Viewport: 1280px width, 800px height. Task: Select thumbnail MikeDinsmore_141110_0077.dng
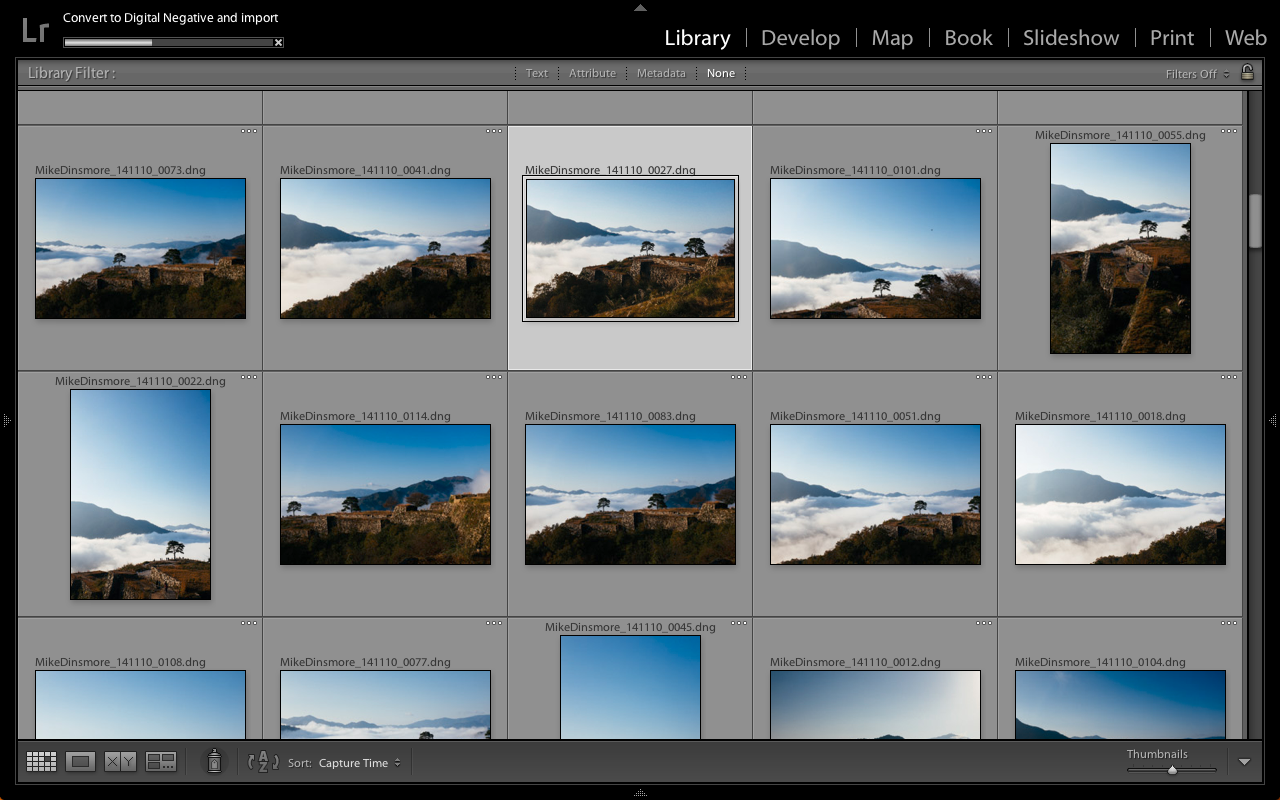(385, 705)
